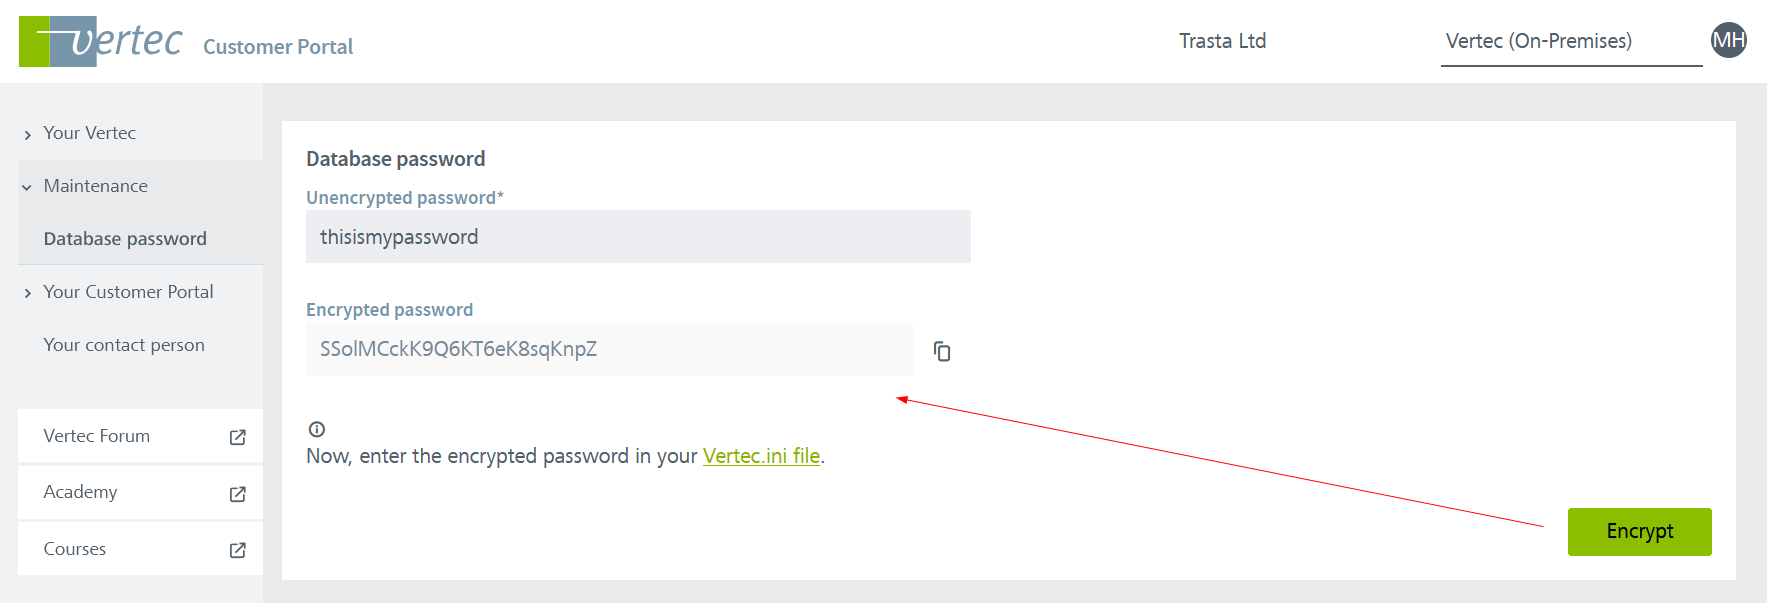Screen dimensions: 1767x603
Task: Open Your contact person page
Action: click(124, 345)
